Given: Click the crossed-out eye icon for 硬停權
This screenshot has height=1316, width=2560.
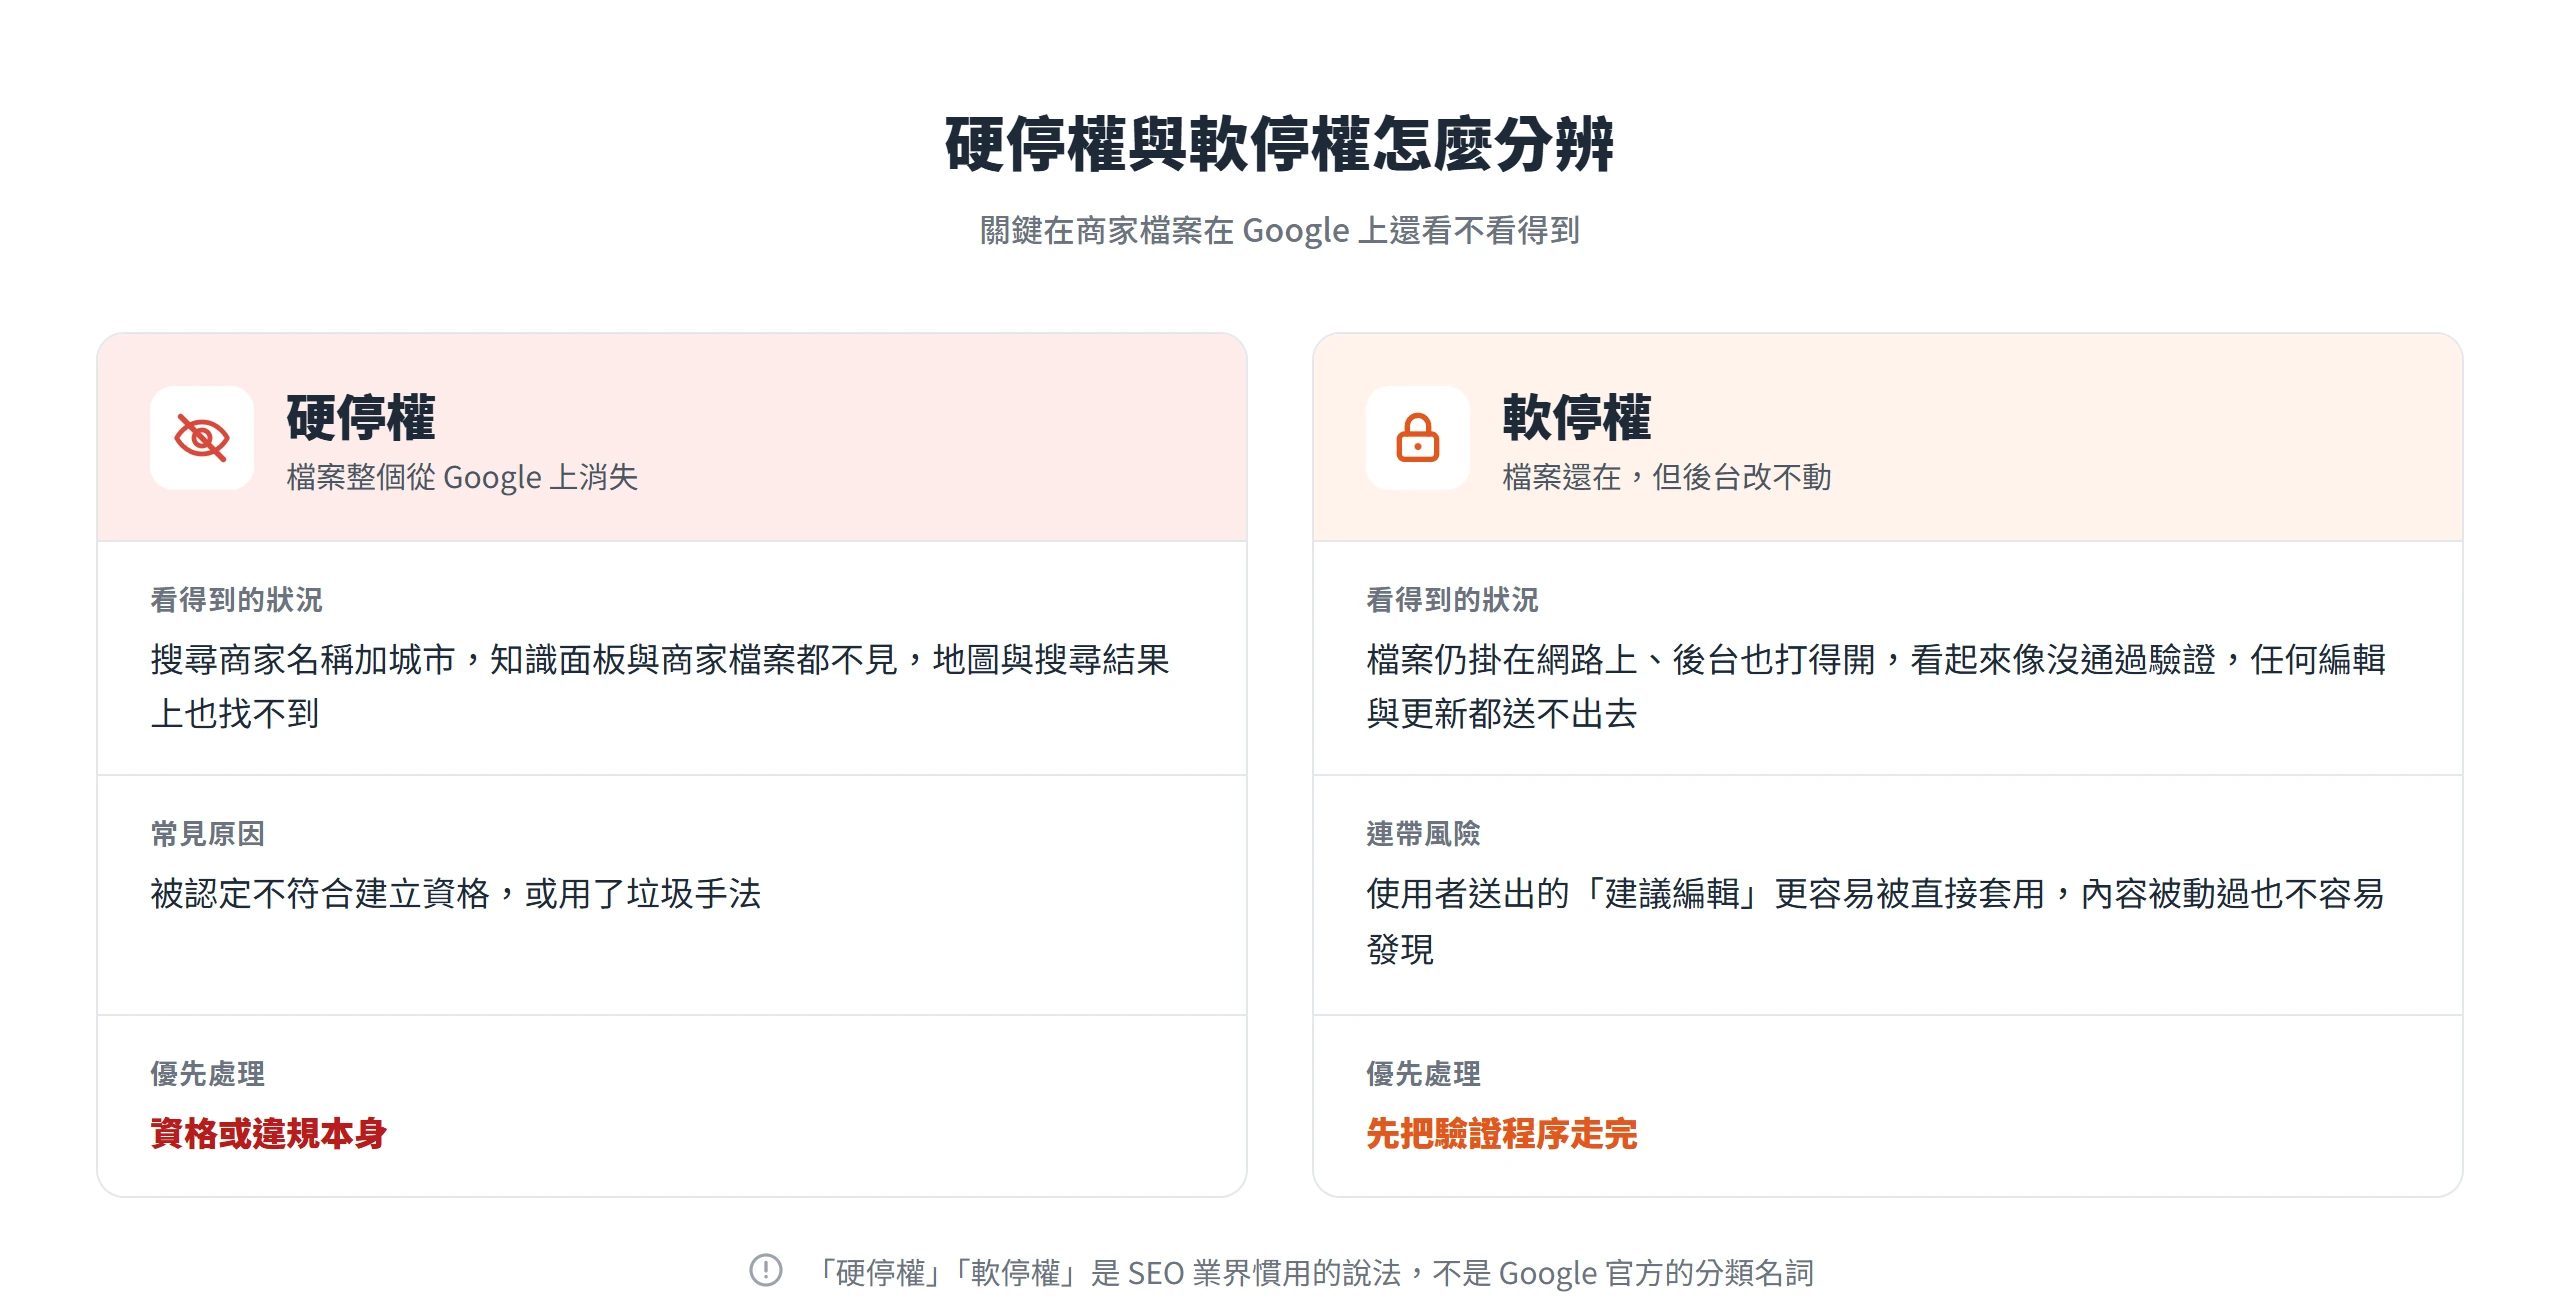Looking at the screenshot, I should pos(202,438).
